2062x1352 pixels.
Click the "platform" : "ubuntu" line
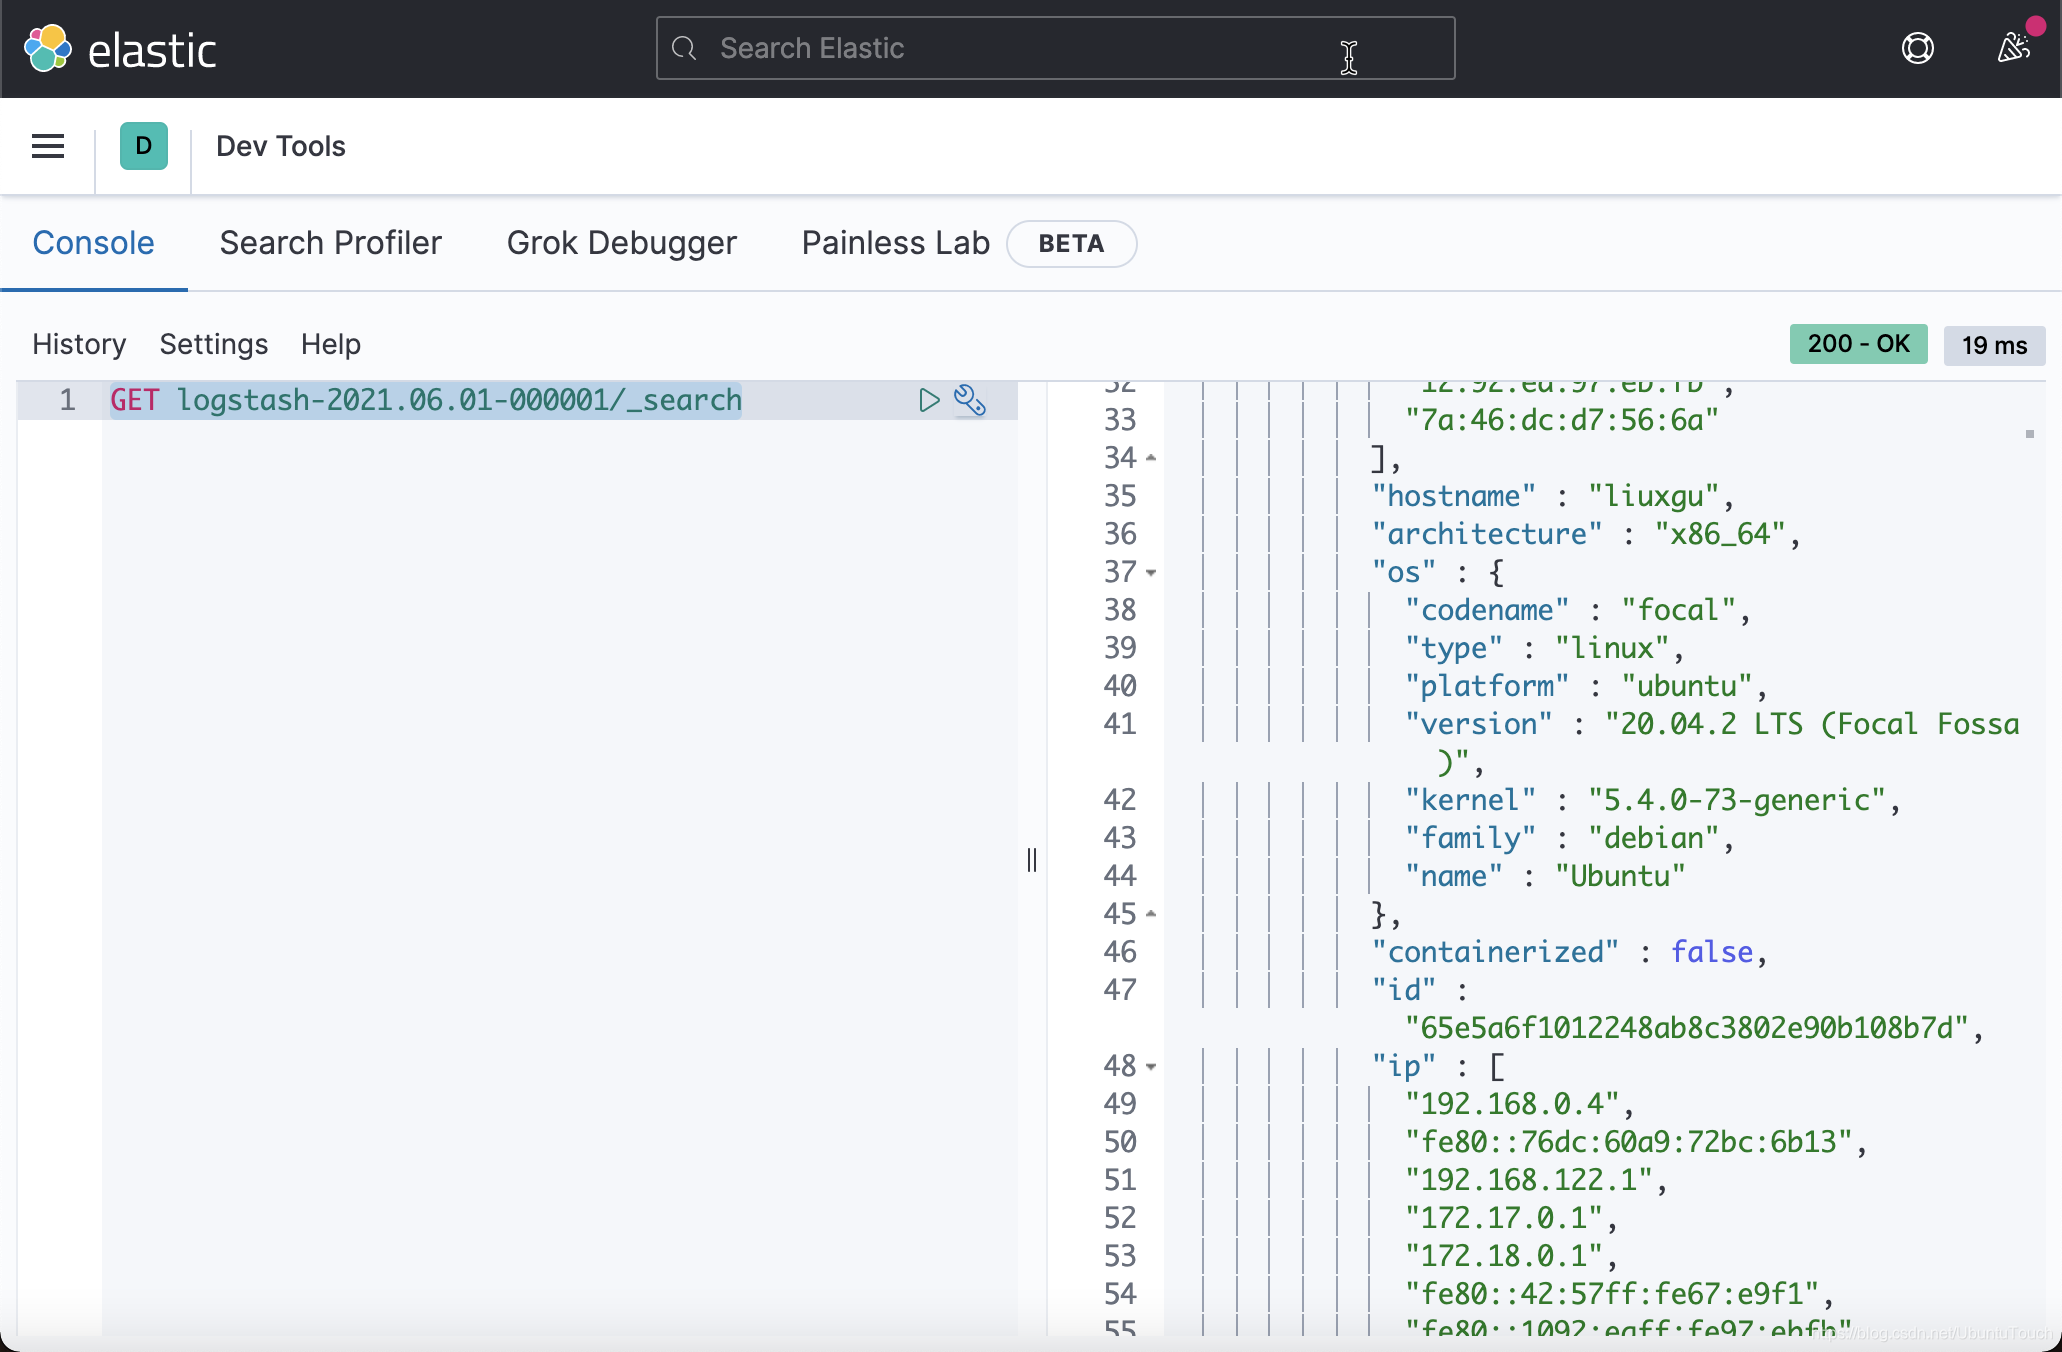pyautogui.click(x=1586, y=686)
